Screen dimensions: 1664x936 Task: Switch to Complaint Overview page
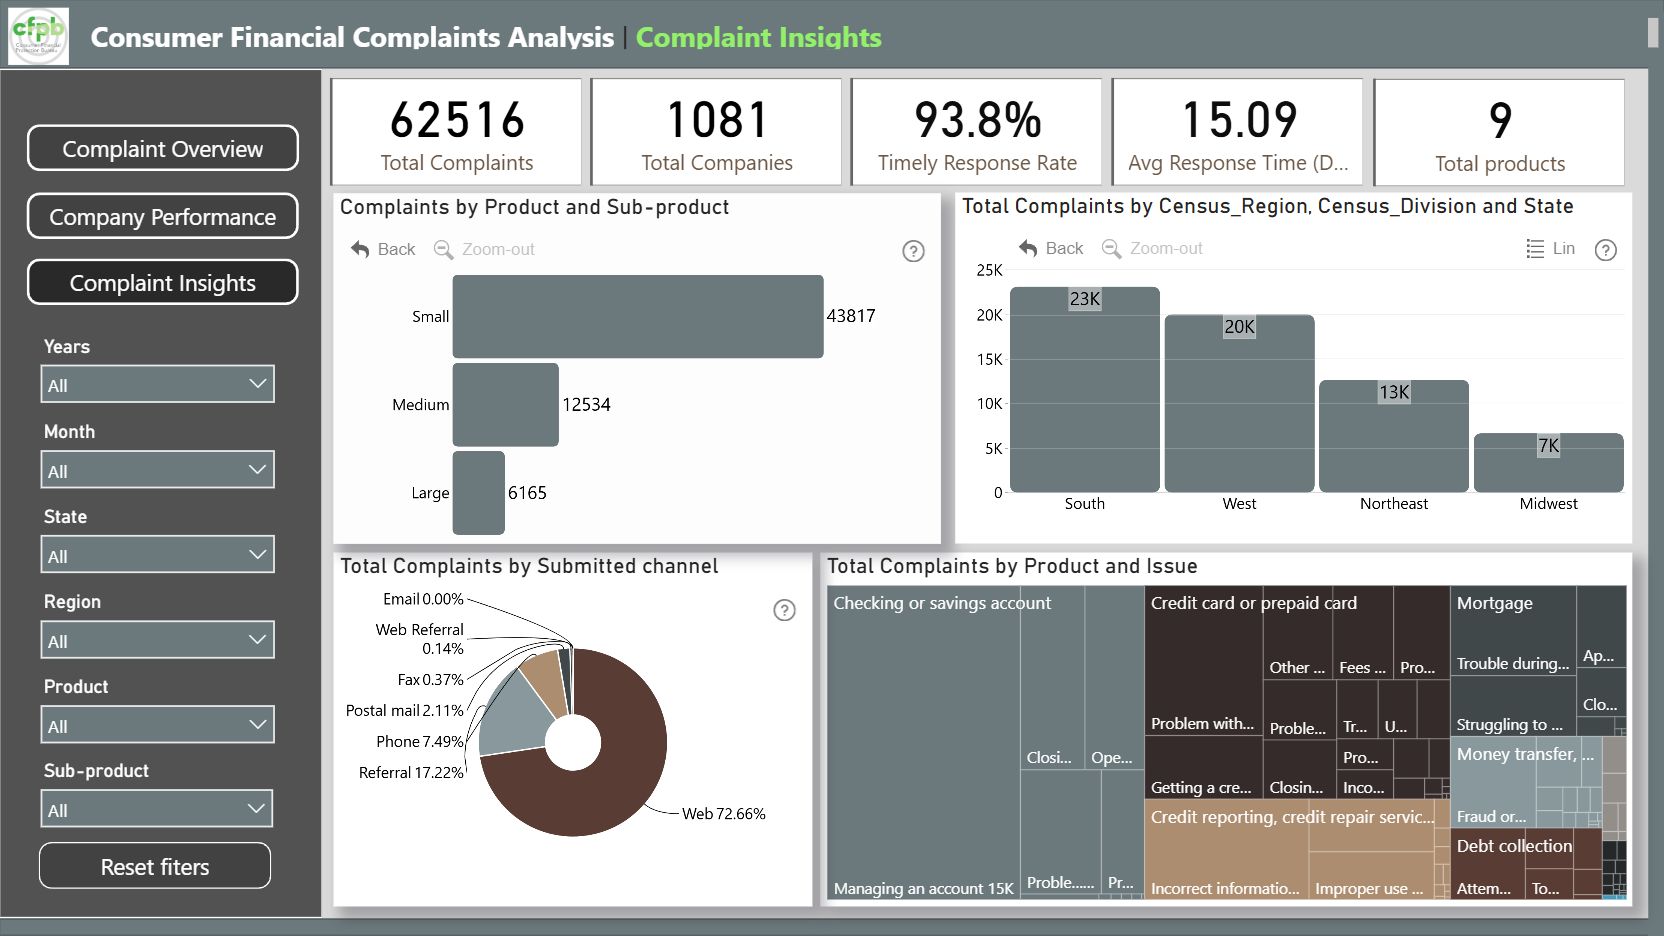click(x=163, y=148)
